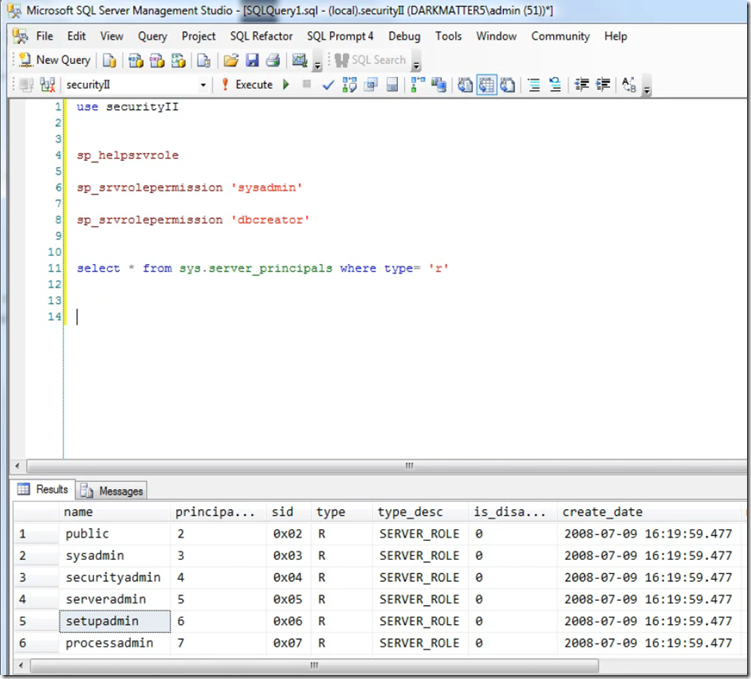Start an Analysis Services XMLA Query
Screen dimensions: 751x679
[178, 60]
